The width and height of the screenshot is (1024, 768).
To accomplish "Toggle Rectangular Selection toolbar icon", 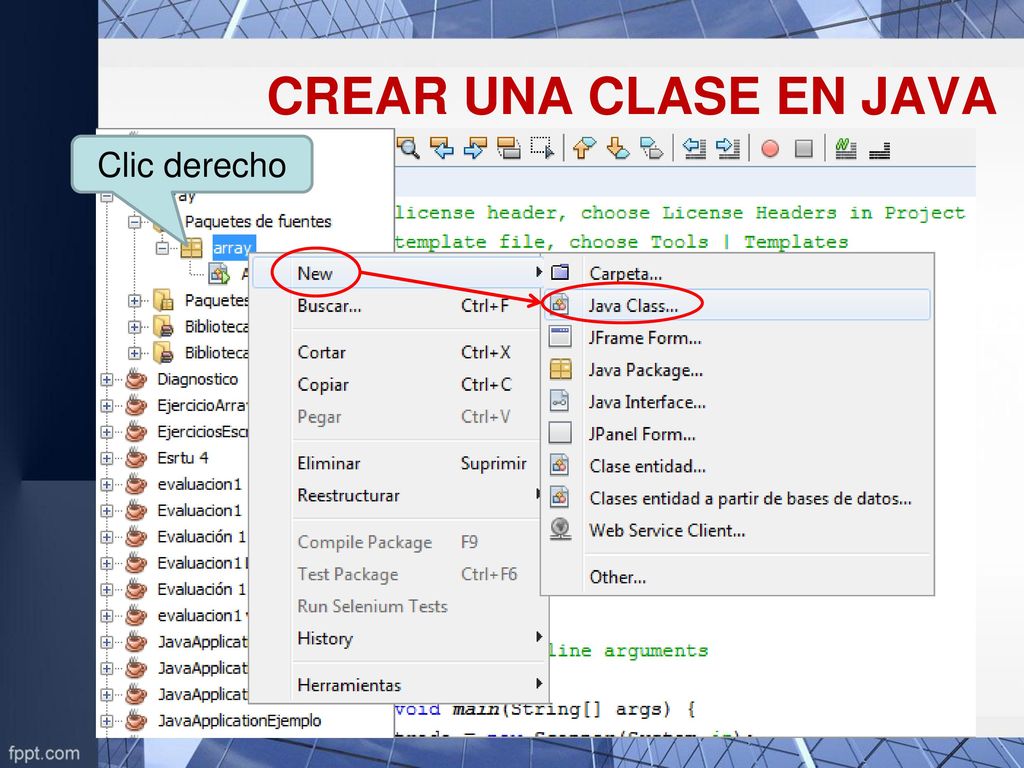I will [542, 148].
